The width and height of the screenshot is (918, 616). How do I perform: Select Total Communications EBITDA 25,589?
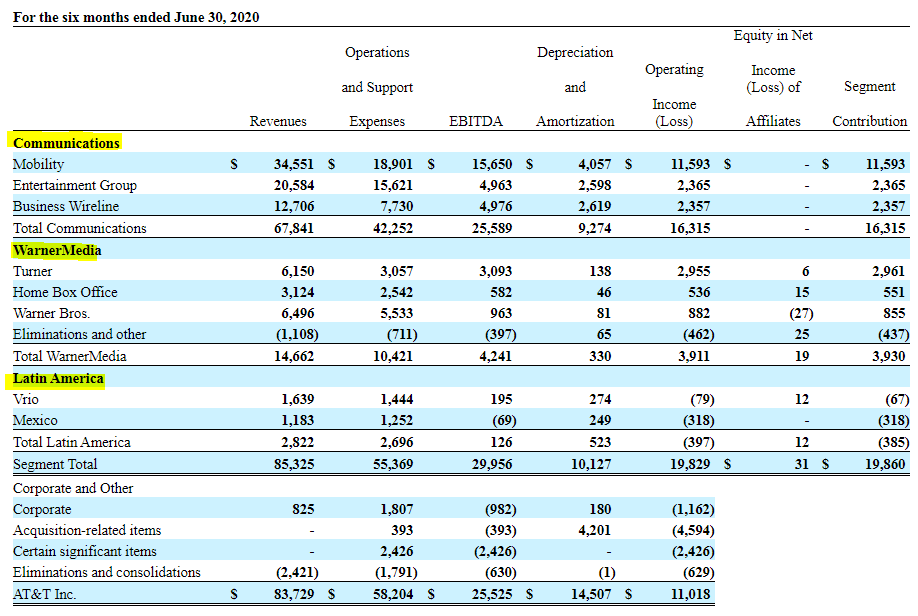coord(492,228)
